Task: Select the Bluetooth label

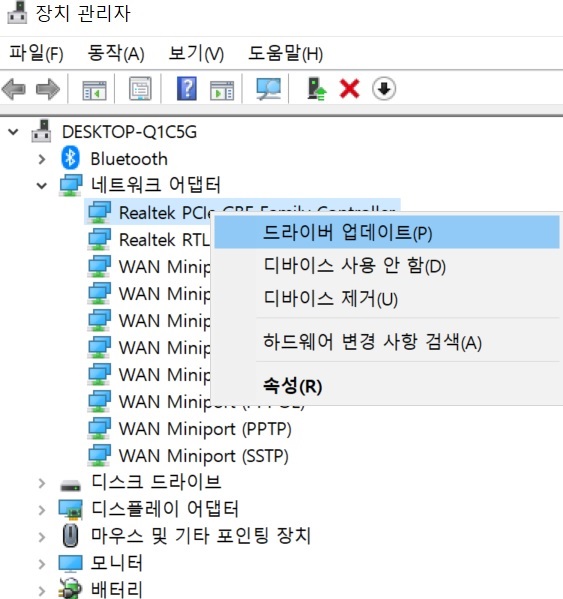Action: coord(129,159)
